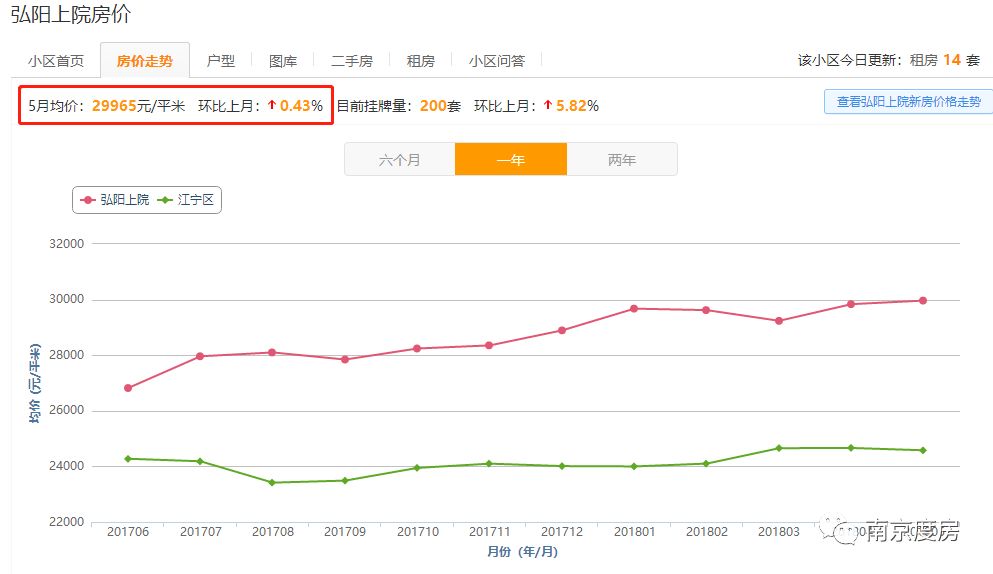Click 江宁区 data point at 201708

[x=271, y=483]
